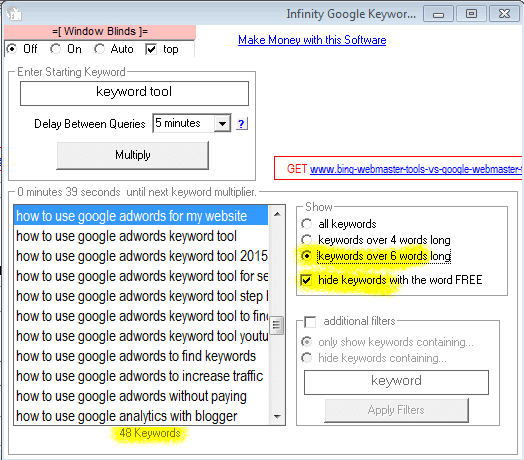Select the 'keyword tool step' keyword row
Image resolution: width=524 pixels, height=460 pixels.
pyautogui.click(x=141, y=296)
